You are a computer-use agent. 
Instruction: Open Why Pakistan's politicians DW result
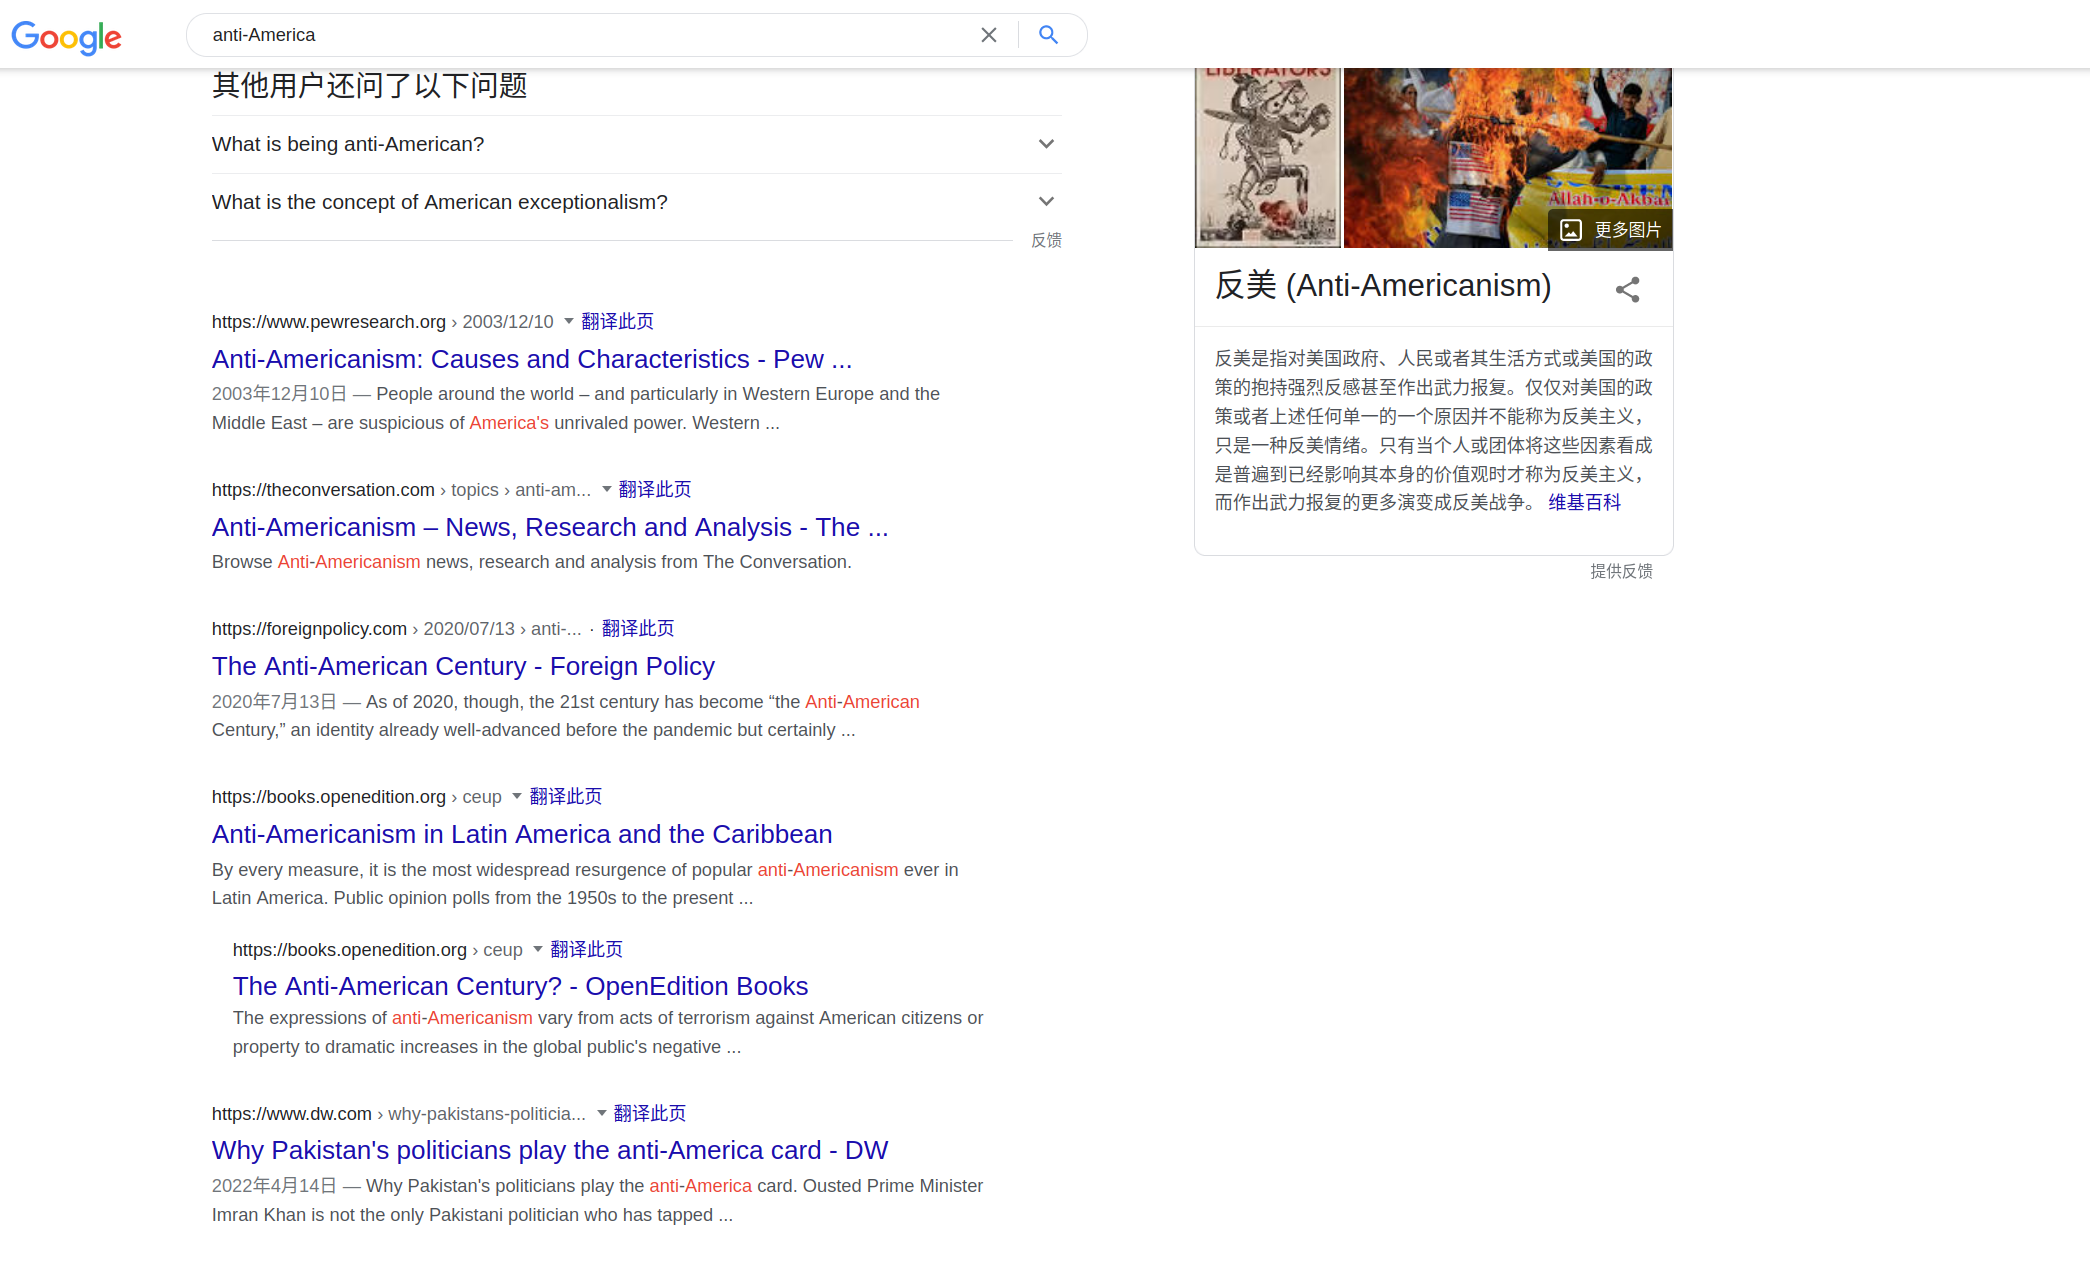point(549,1150)
